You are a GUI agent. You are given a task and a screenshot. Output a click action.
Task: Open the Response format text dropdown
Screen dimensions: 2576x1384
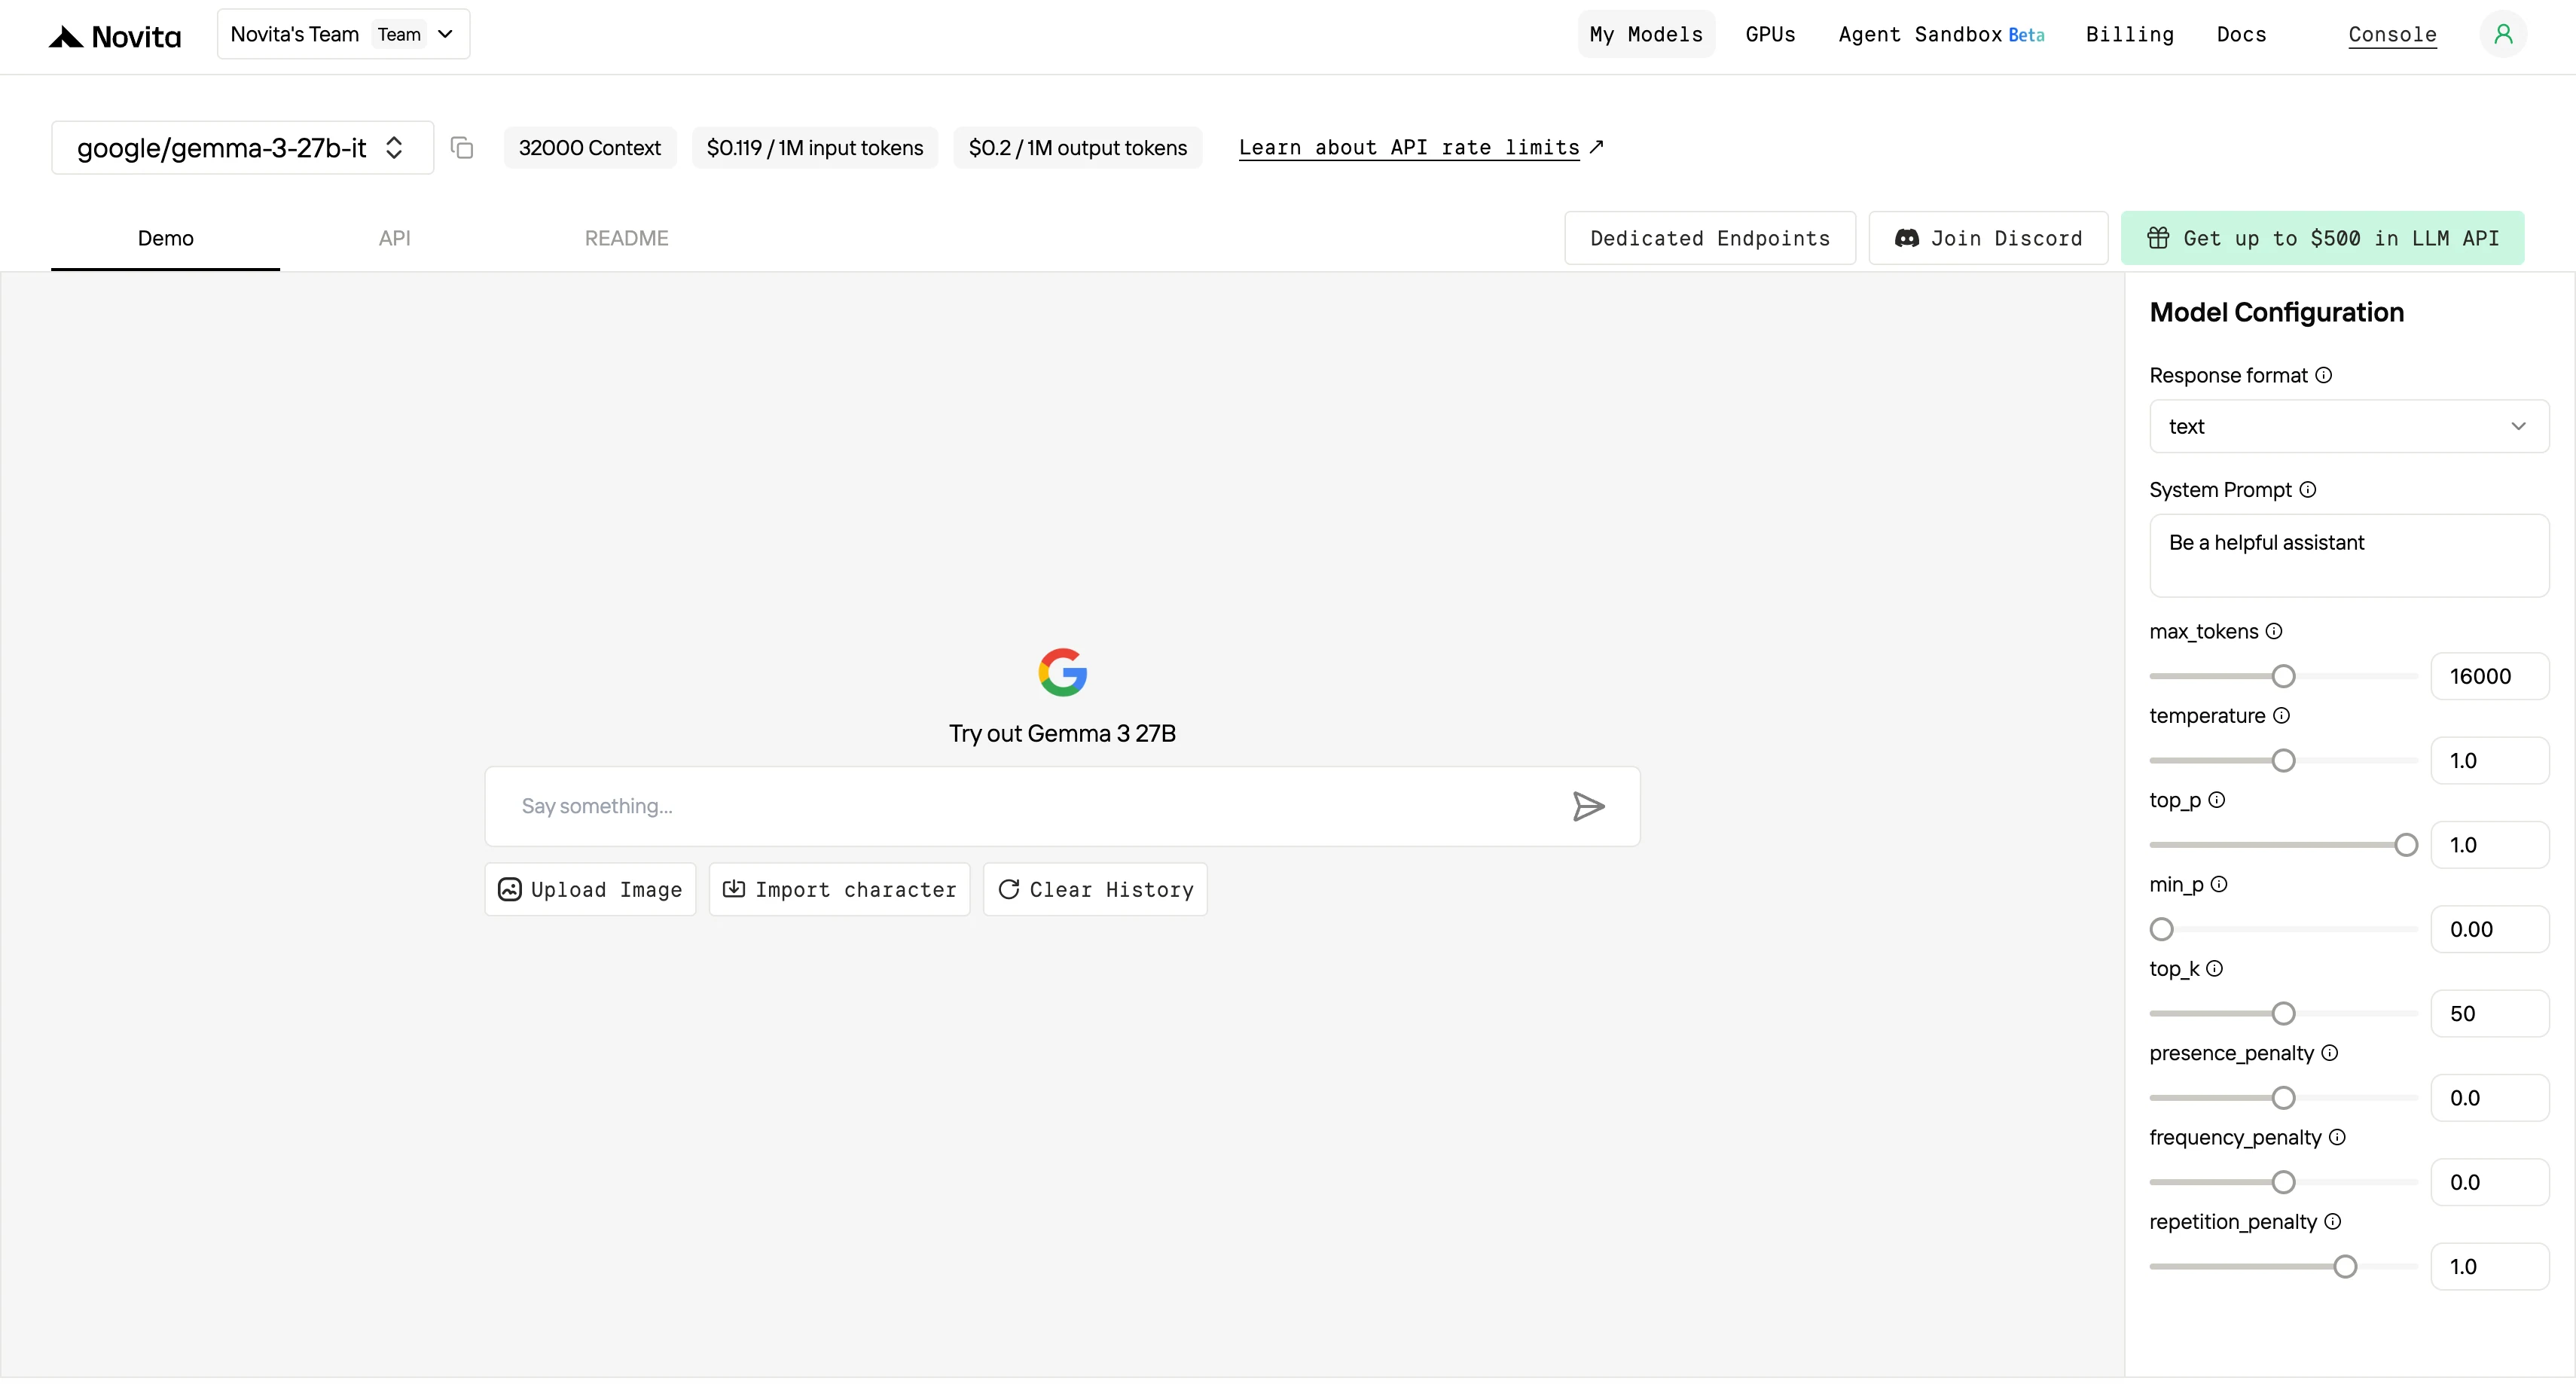point(2349,427)
